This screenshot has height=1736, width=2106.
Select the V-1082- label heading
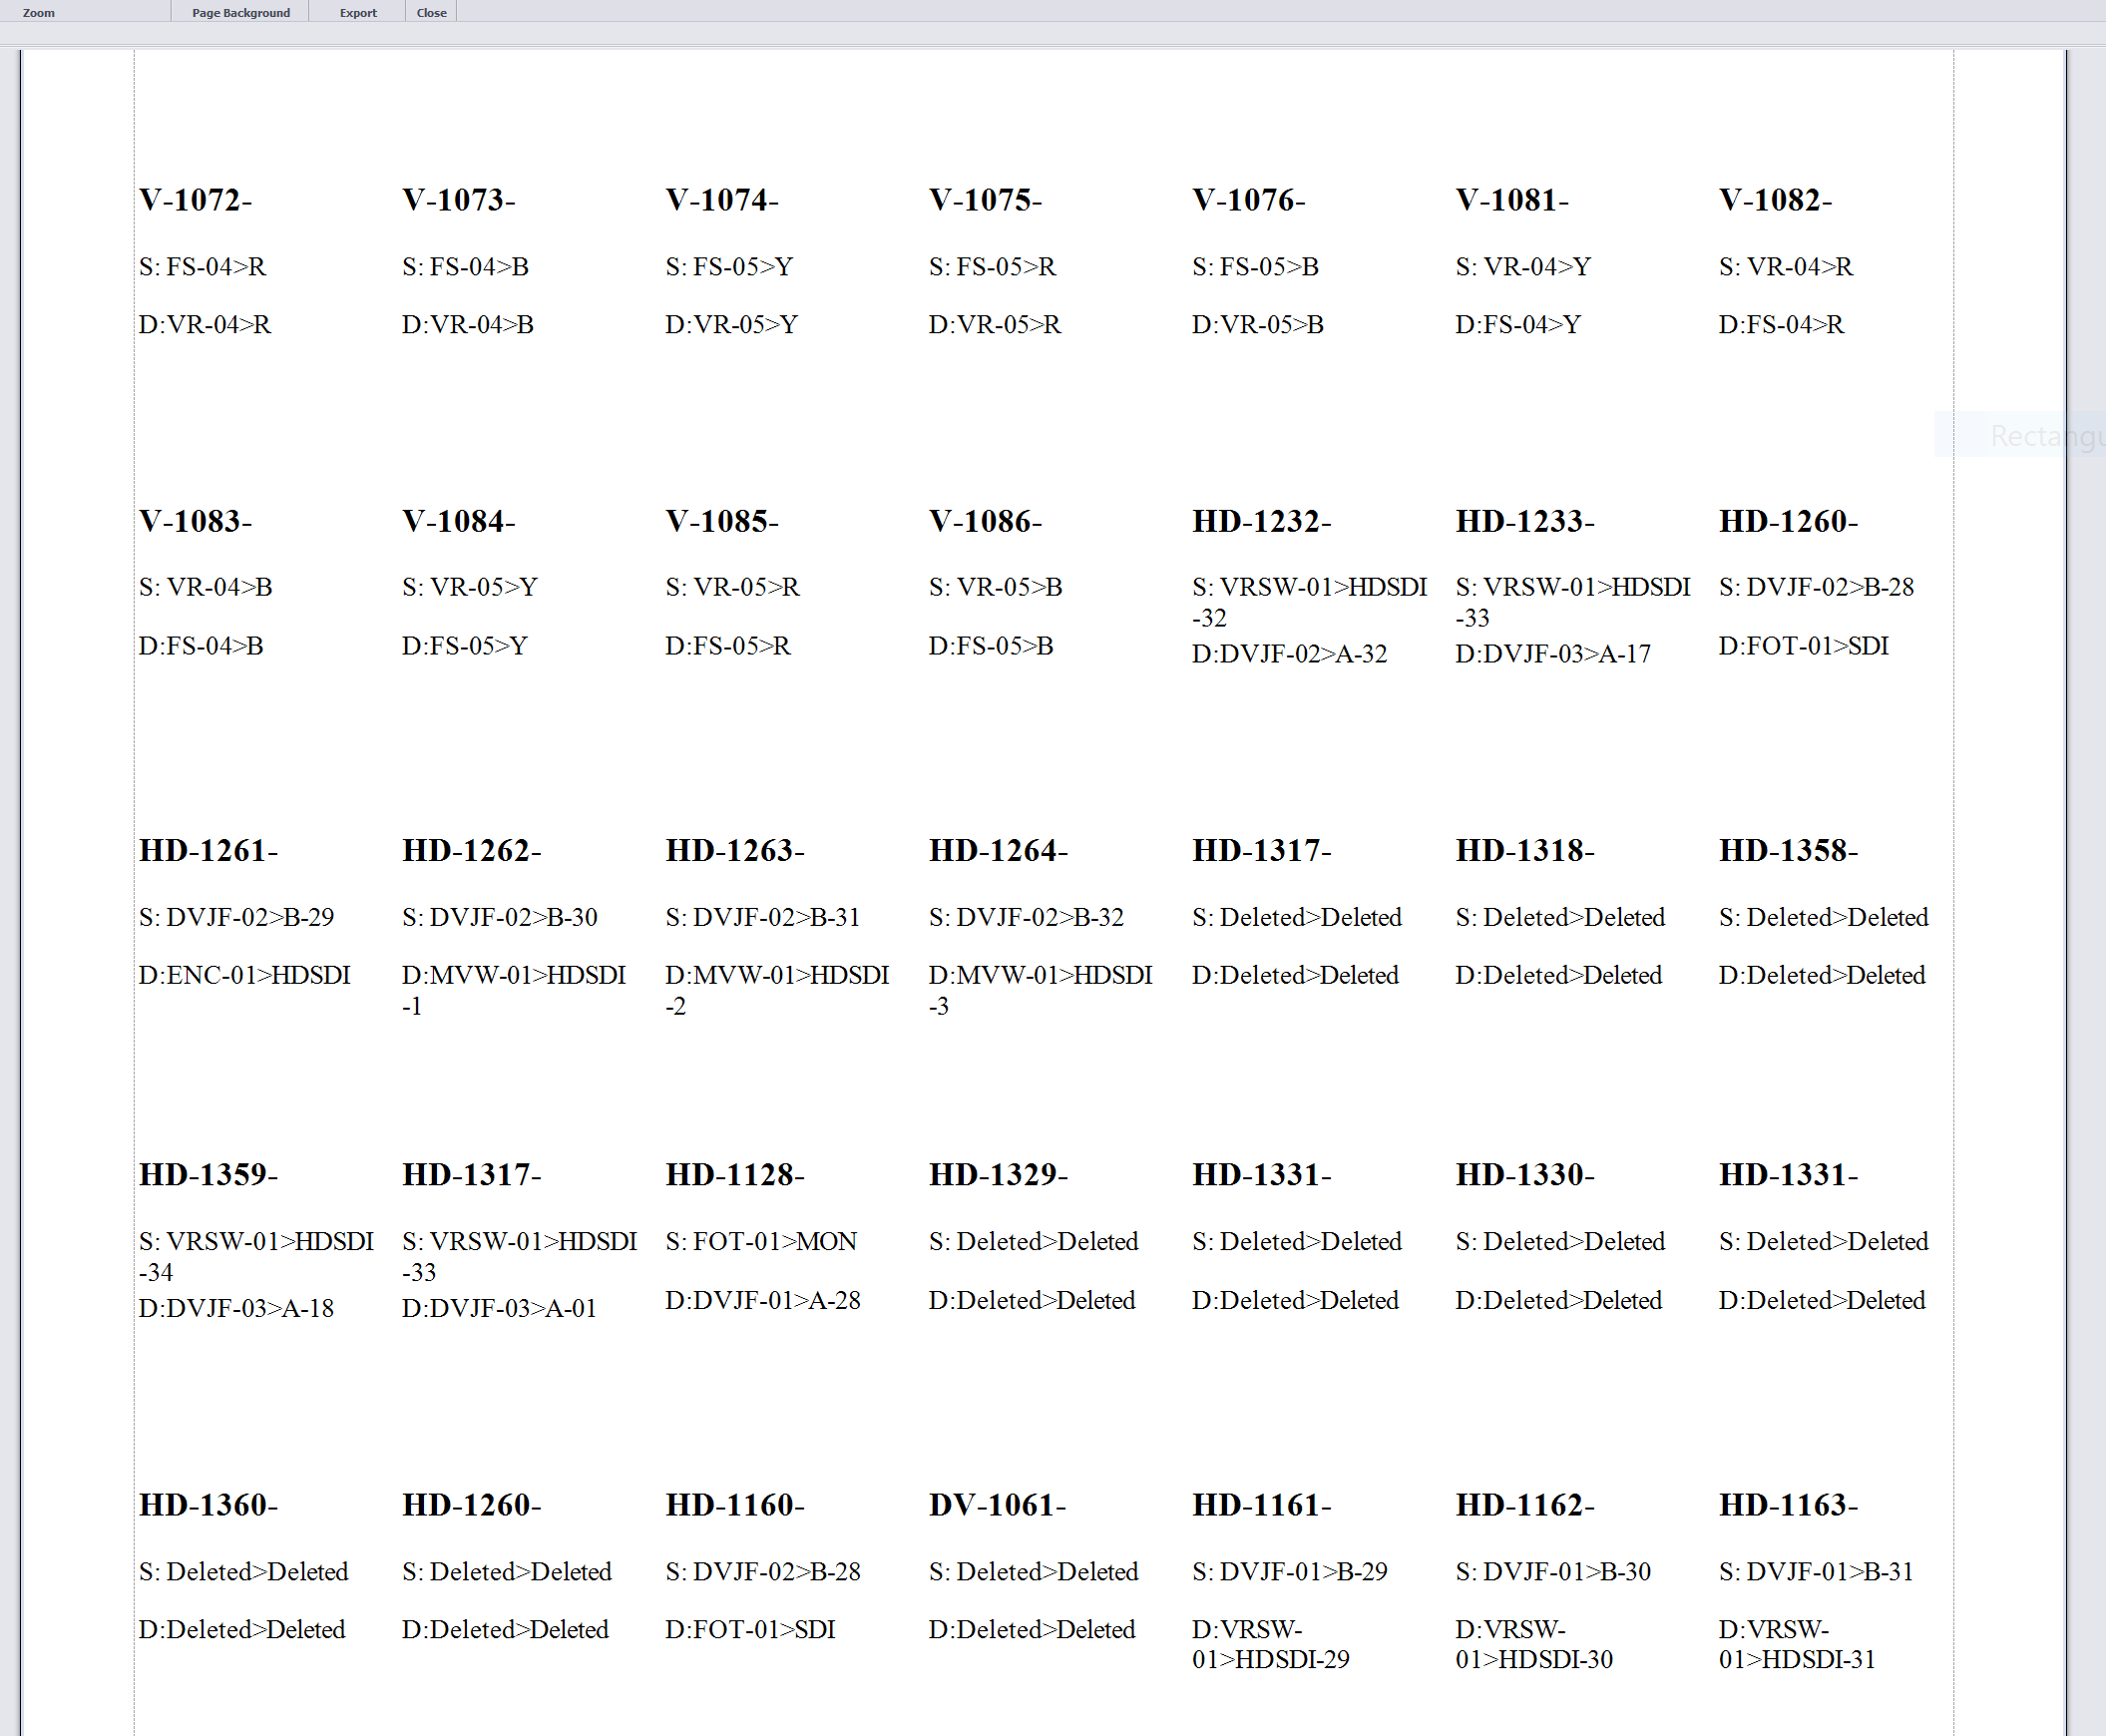point(1776,200)
